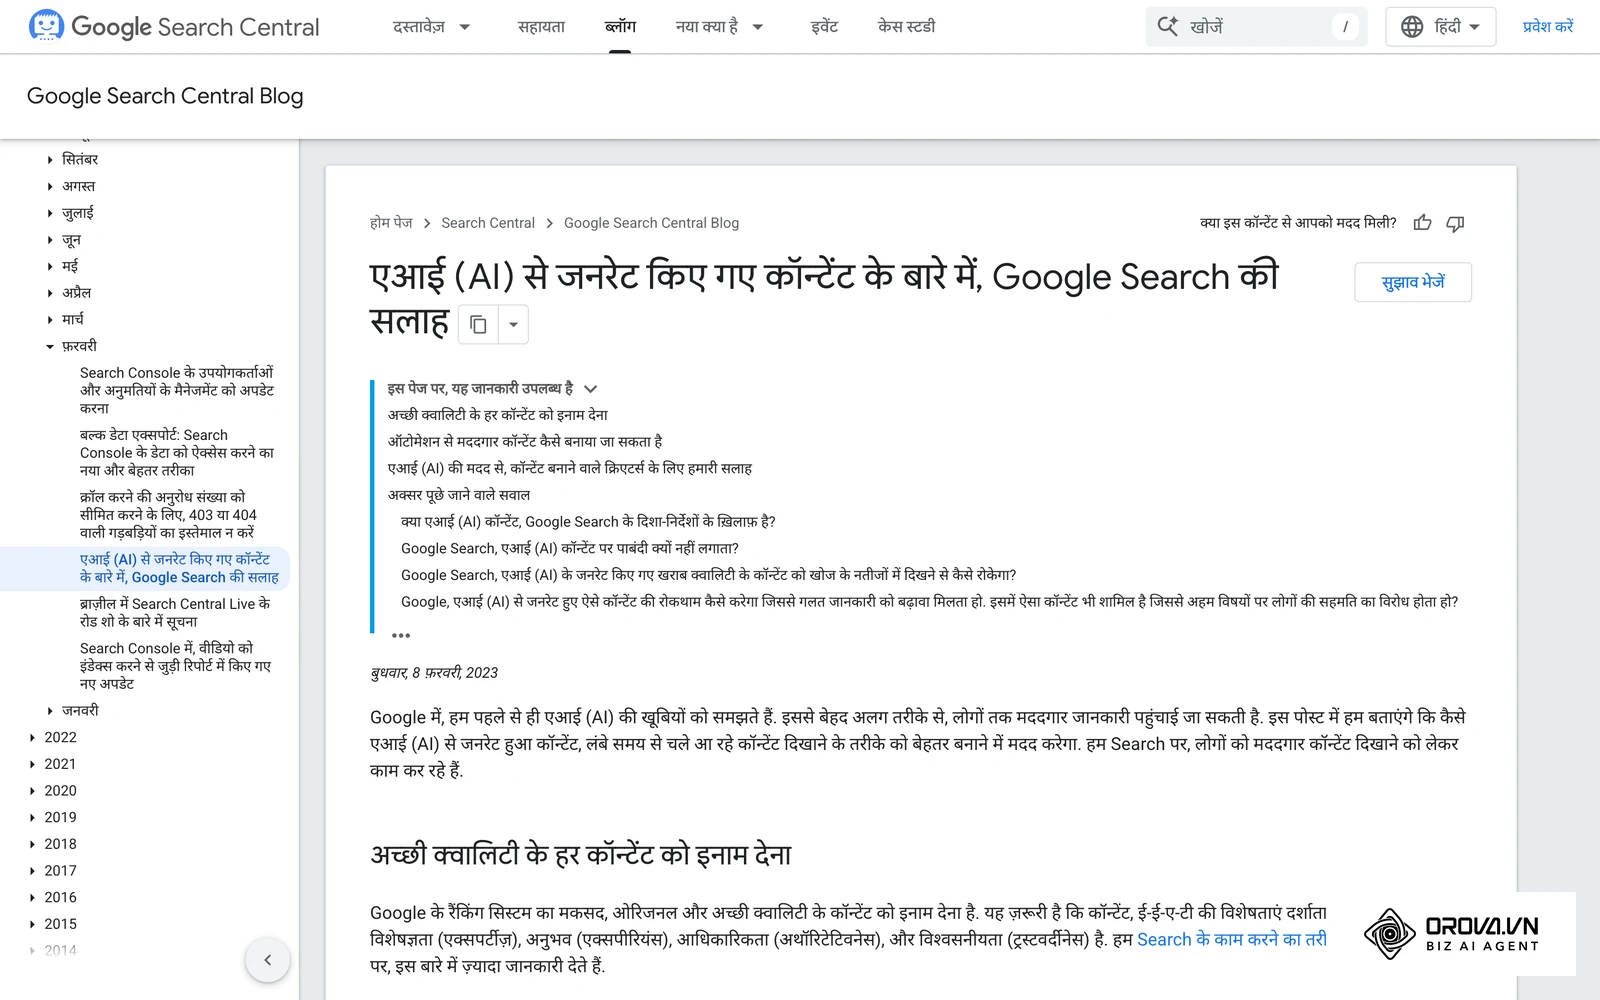
Task: Open the 'Search के काम करने का तरी' link
Action: coord(1232,940)
